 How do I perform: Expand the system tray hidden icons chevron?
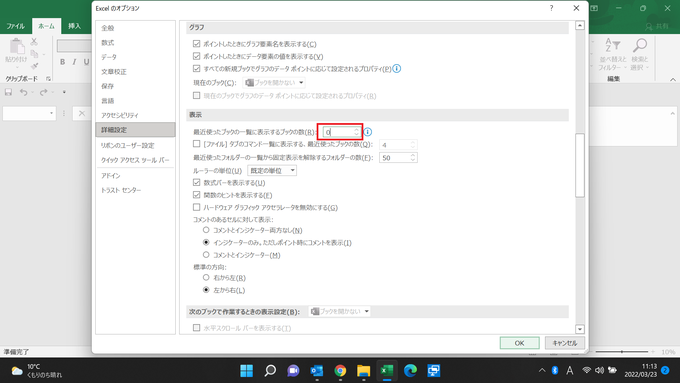[542, 370]
